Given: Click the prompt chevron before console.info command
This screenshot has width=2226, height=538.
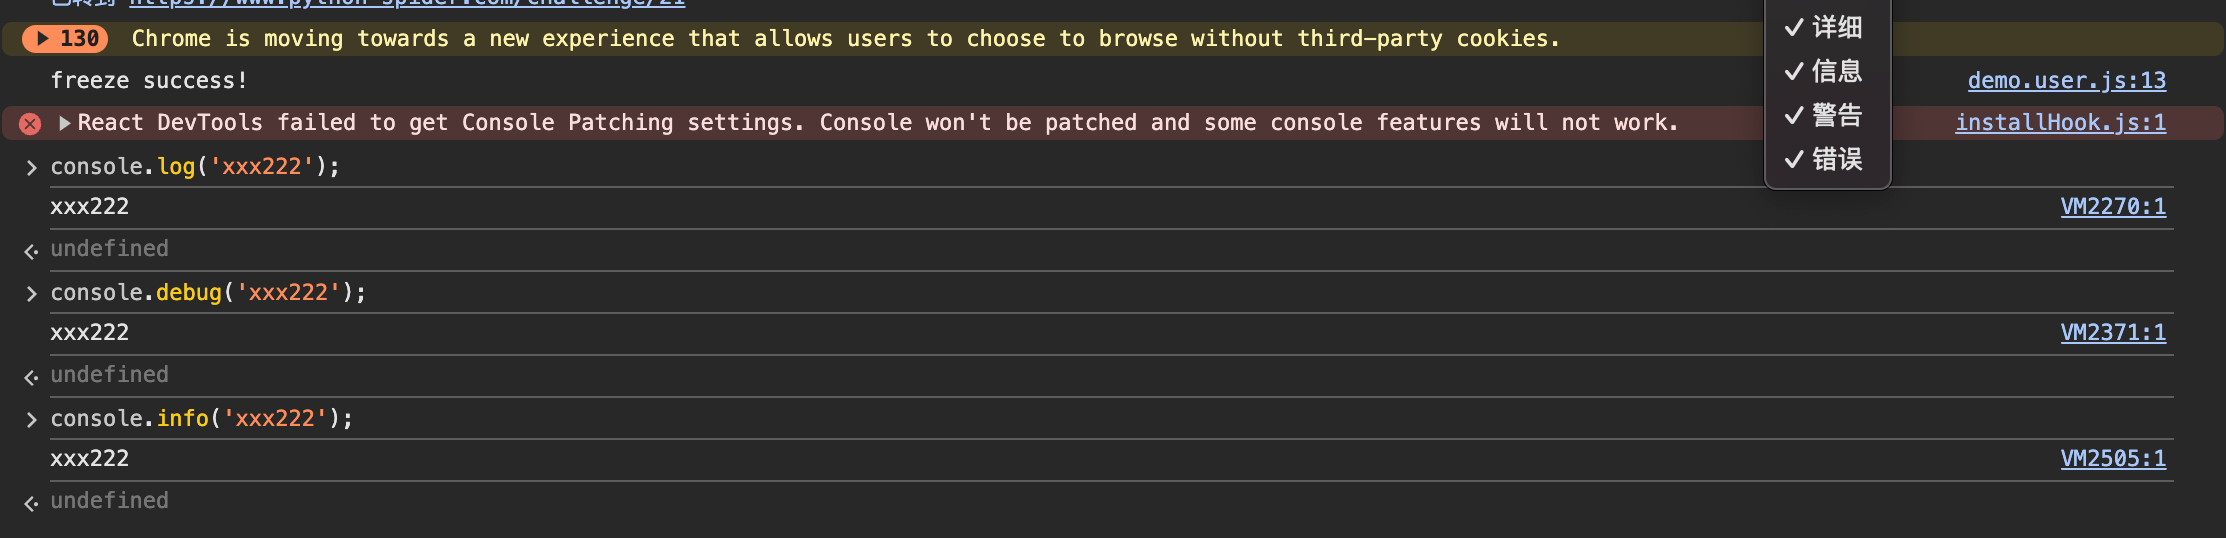Looking at the screenshot, I should pyautogui.click(x=31, y=420).
